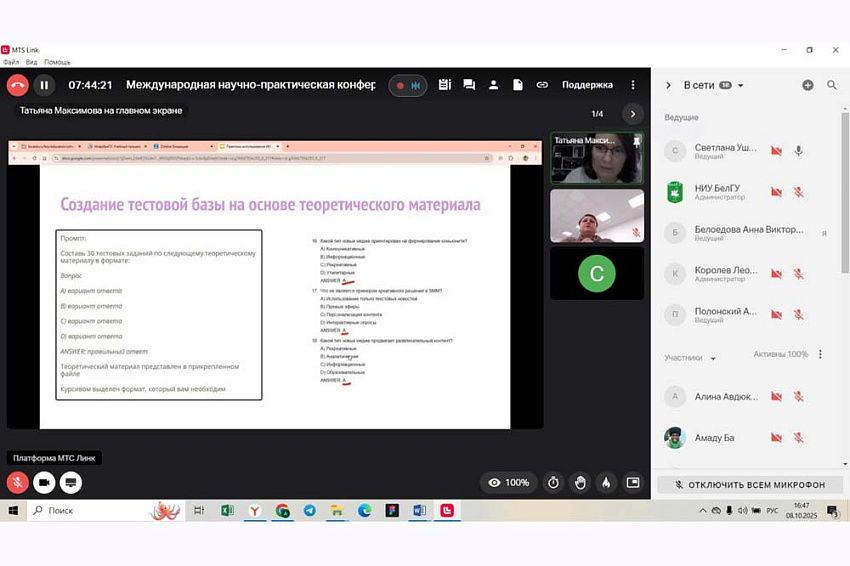Toggle Светлана Уш... microphone in the participant list
This screenshot has width=850, height=566.
798,151
